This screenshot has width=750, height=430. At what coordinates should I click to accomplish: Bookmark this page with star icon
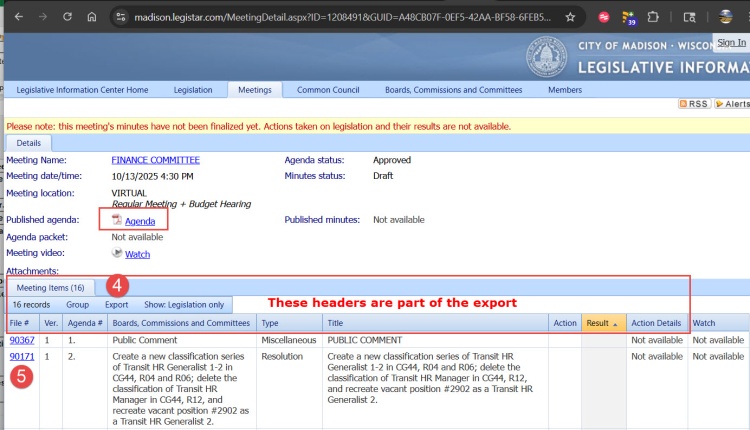pos(570,17)
